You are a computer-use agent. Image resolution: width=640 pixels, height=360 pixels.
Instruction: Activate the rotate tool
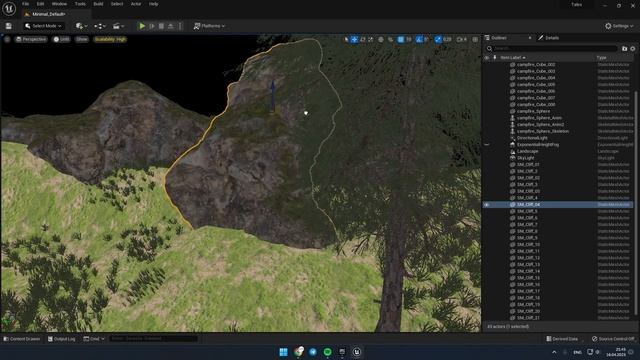click(362, 39)
